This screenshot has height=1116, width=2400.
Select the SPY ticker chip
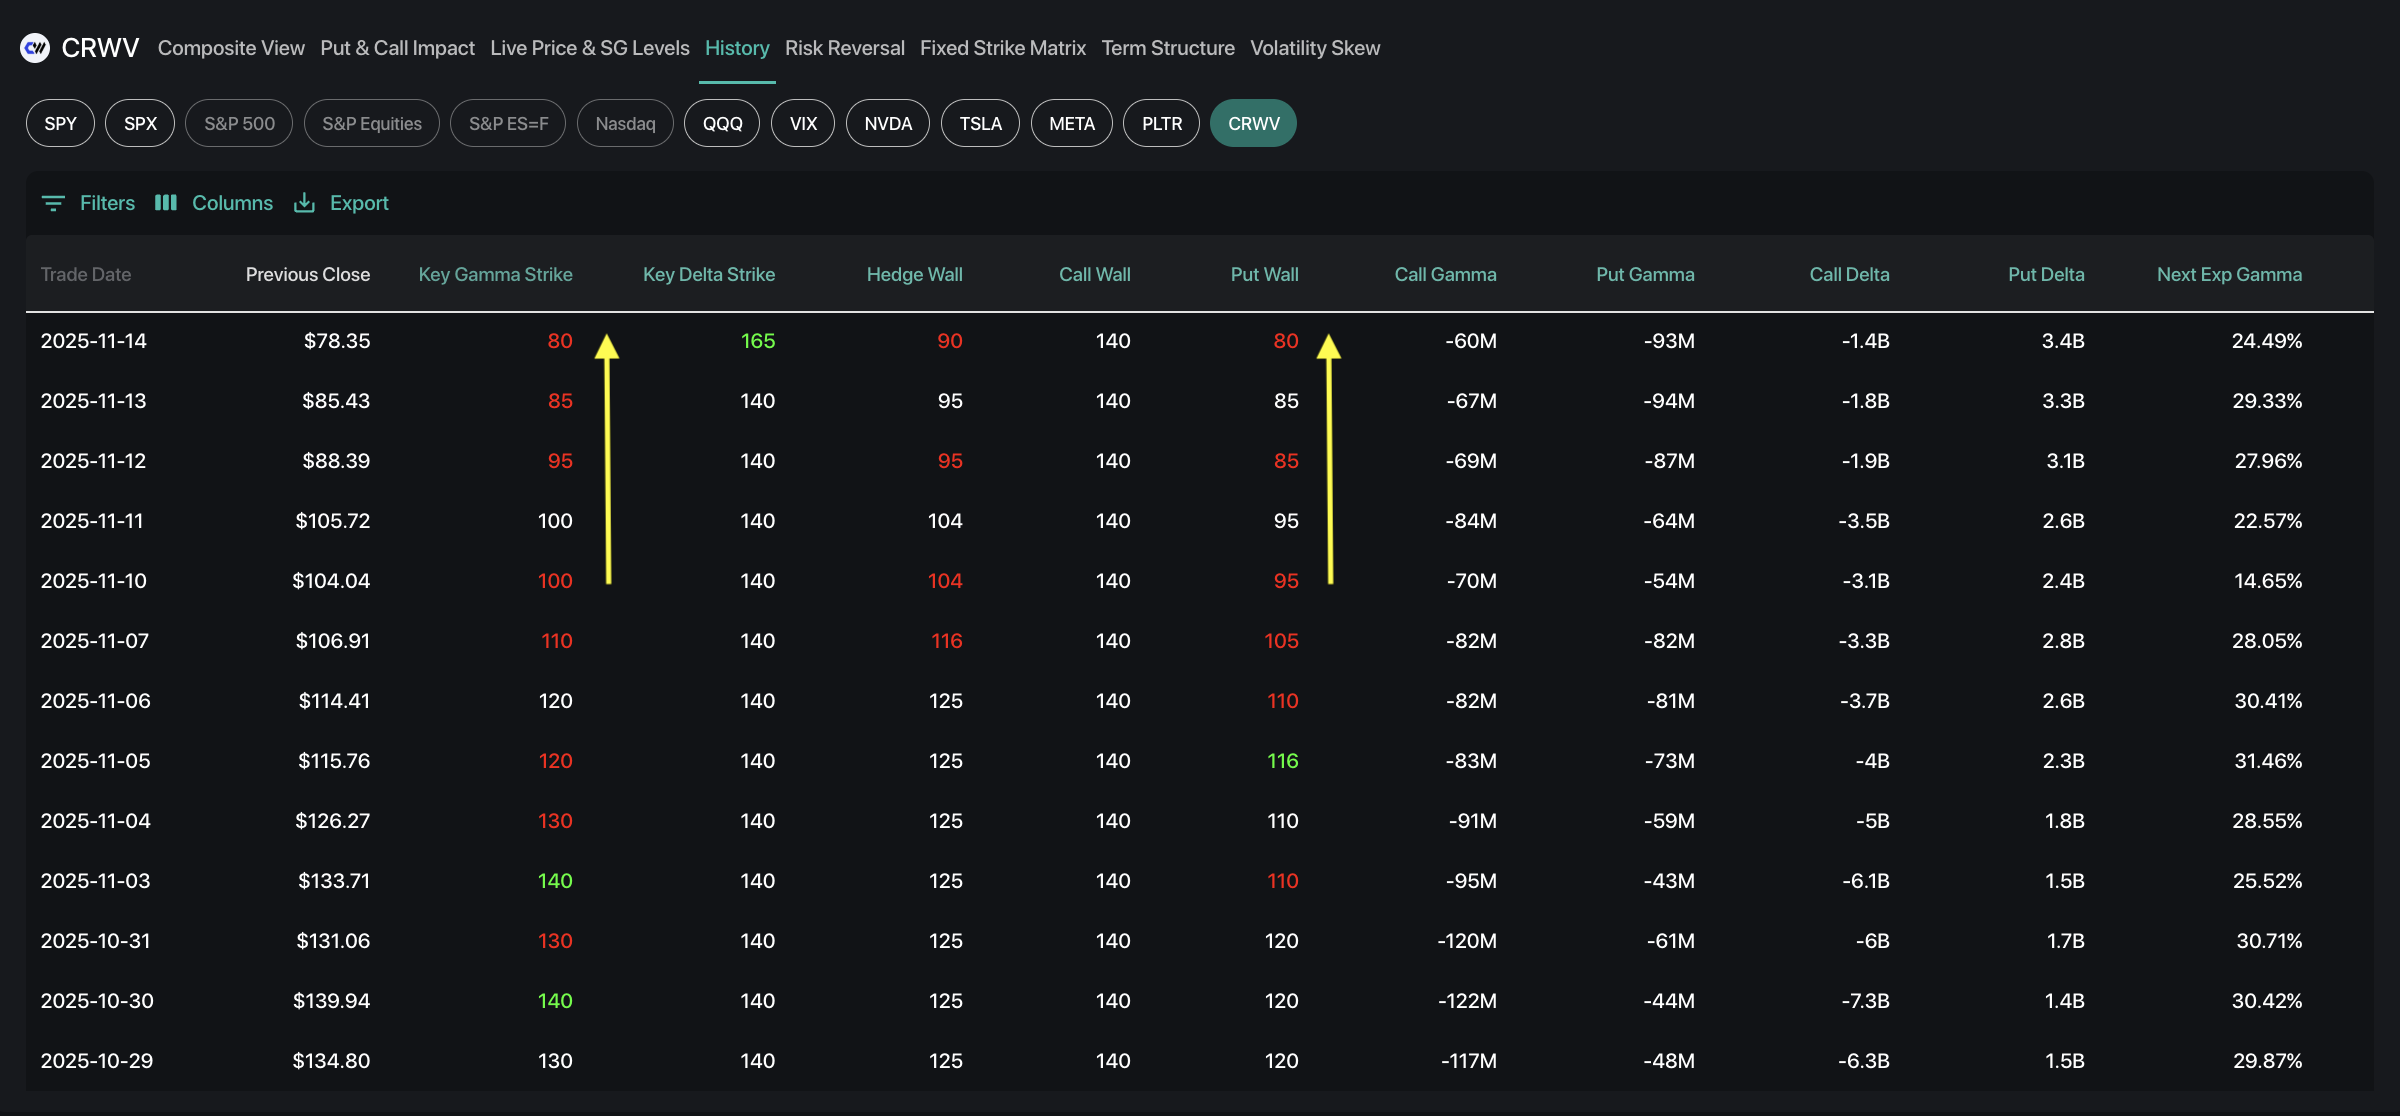click(x=60, y=123)
